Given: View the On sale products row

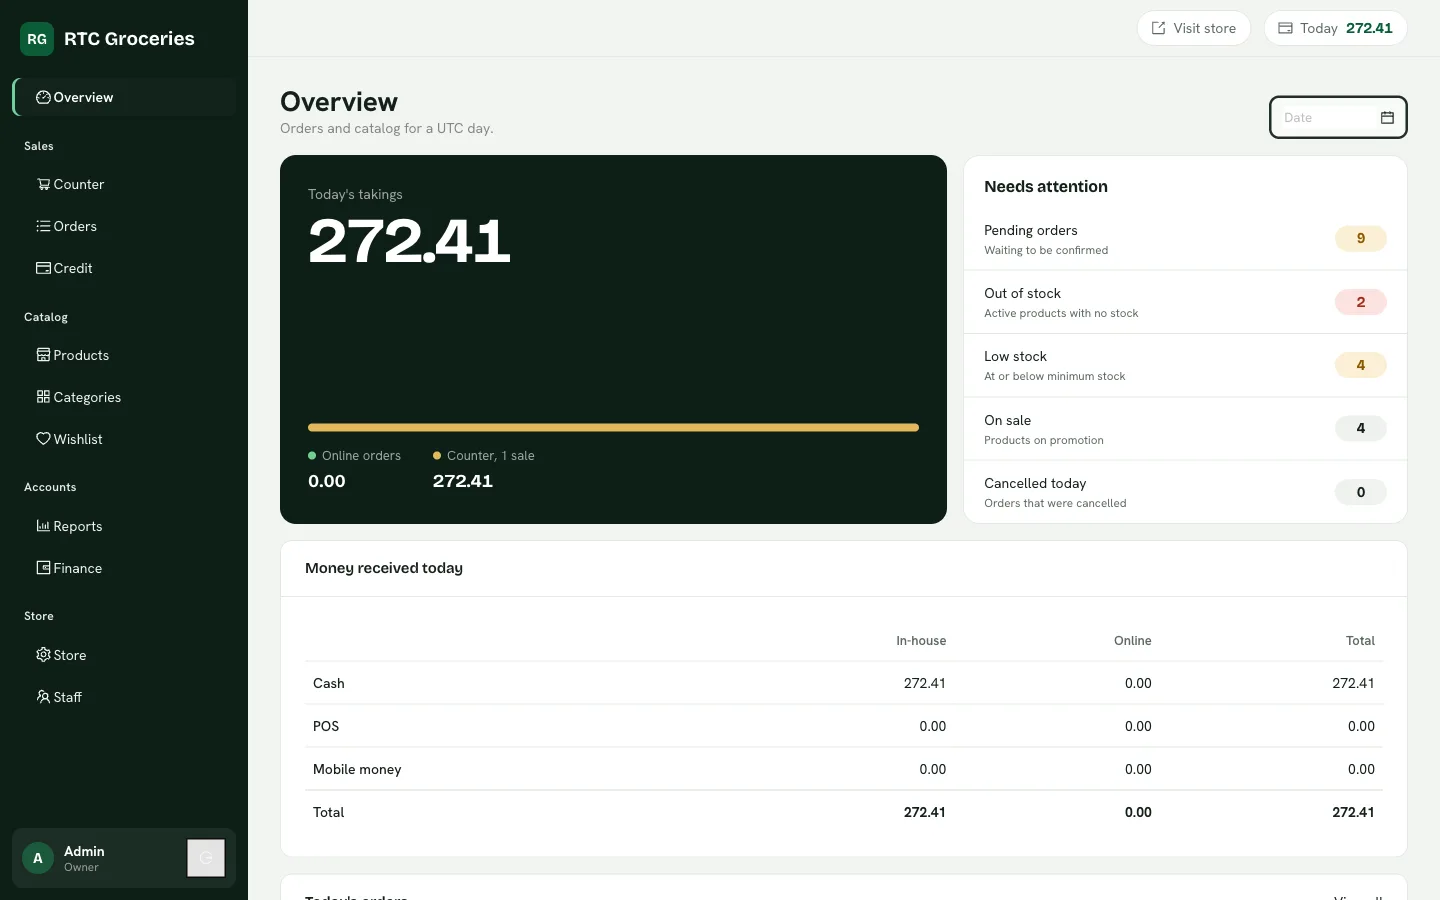Looking at the screenshot, I should (1185, 429).
